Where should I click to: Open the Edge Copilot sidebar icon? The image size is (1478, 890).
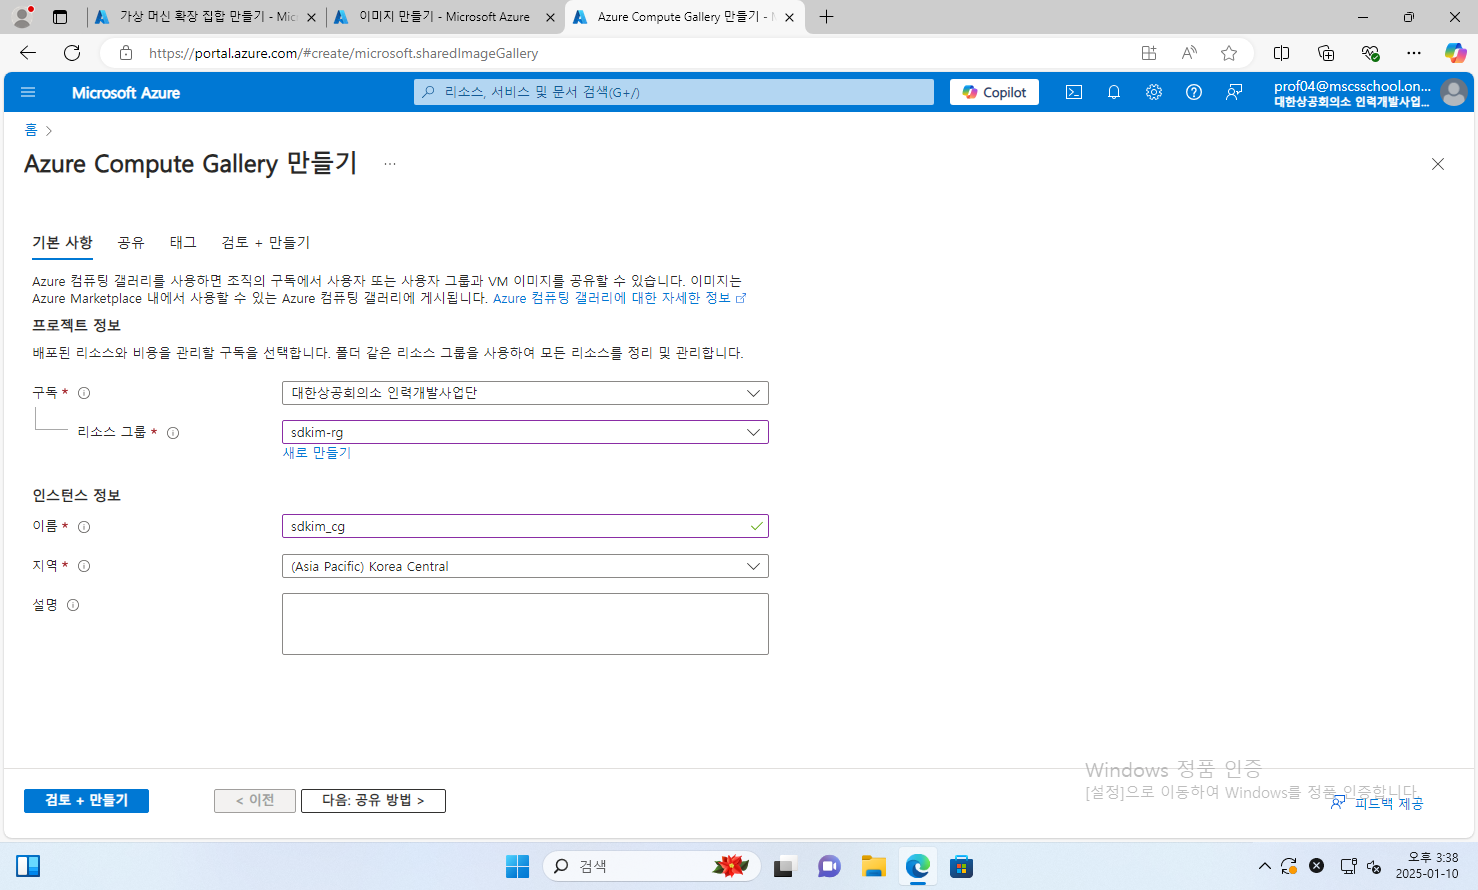click(1456, 53)
